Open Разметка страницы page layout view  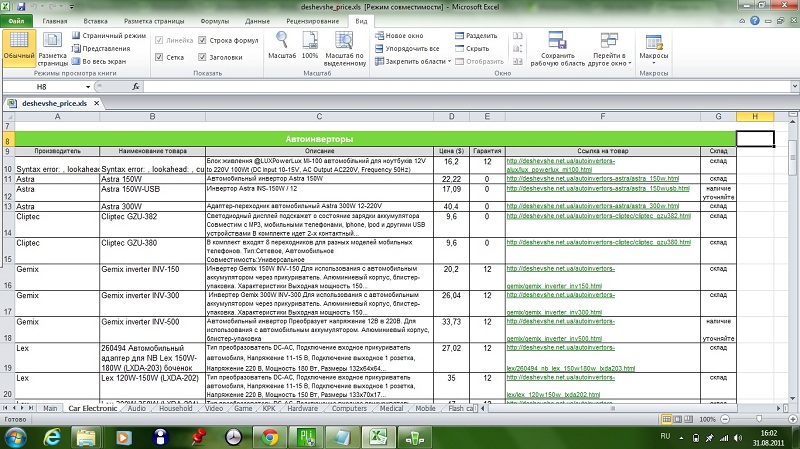[53, 48]
